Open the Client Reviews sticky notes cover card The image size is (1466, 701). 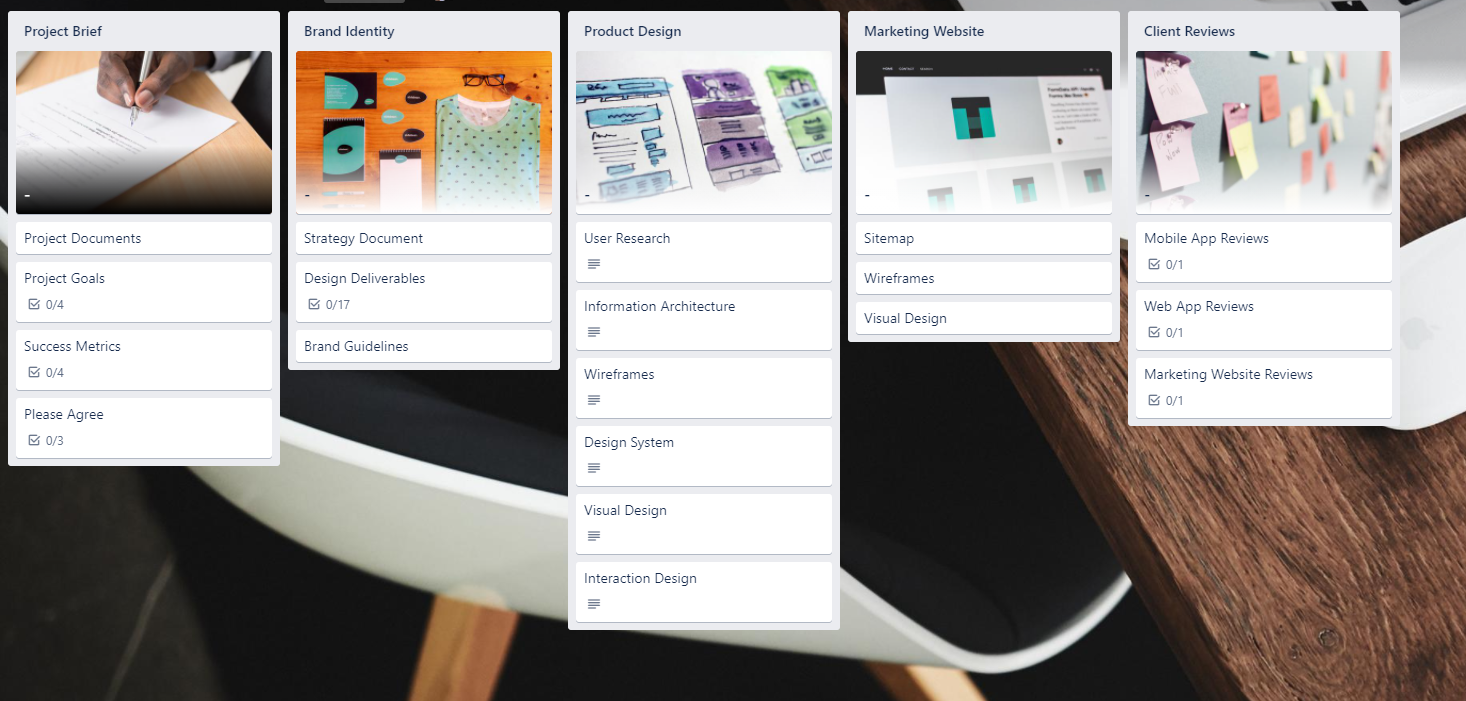click(x=1264, y=133)
